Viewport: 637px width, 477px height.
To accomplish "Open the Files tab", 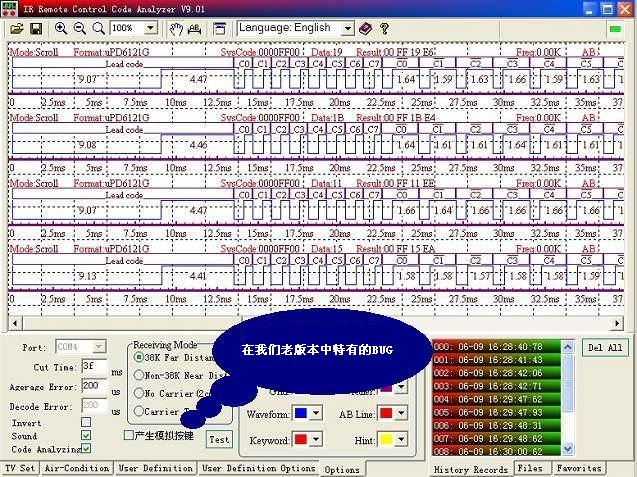I will tap(530, 468).
